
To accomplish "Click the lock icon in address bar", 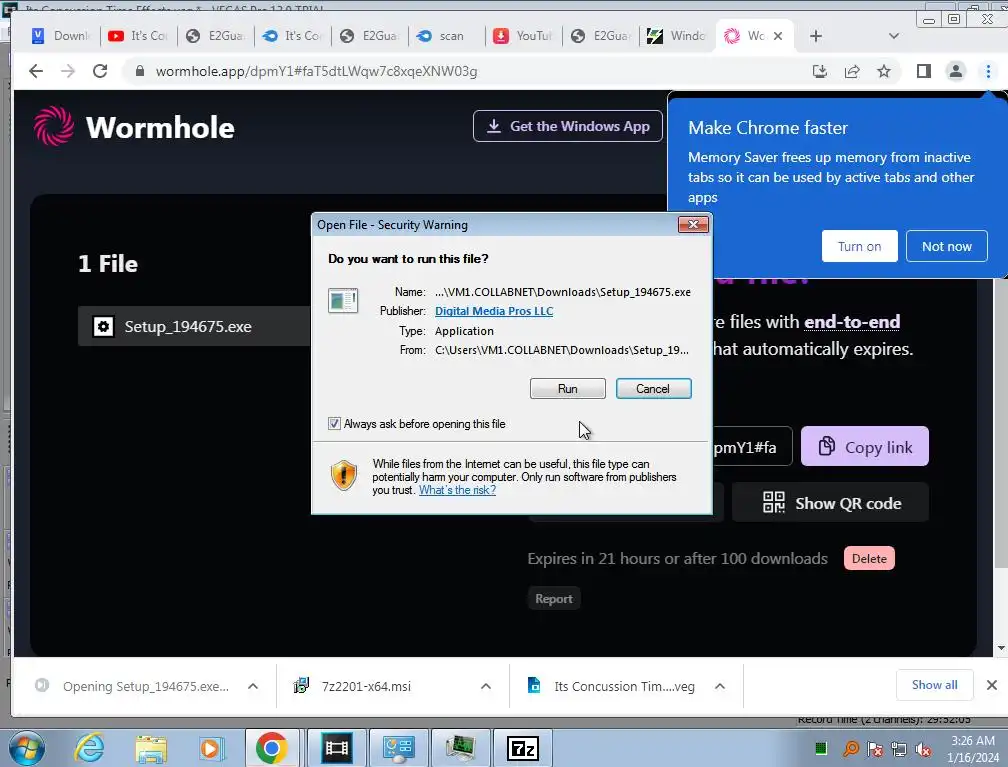I will [x=140, y=71].
